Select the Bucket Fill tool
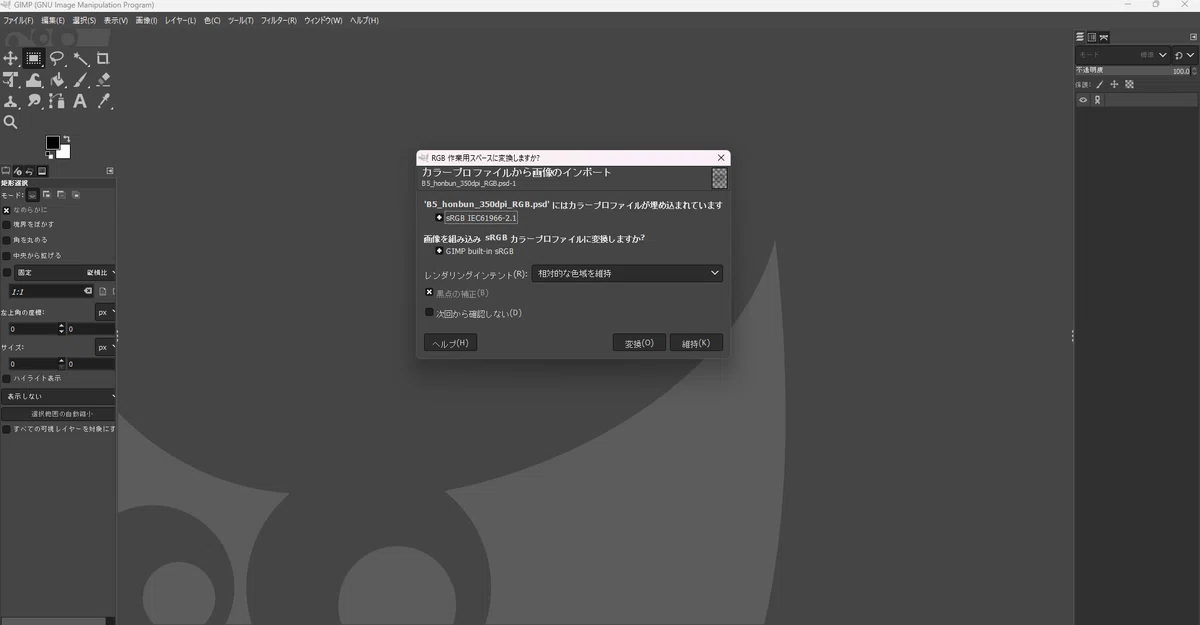 [57, 80]
